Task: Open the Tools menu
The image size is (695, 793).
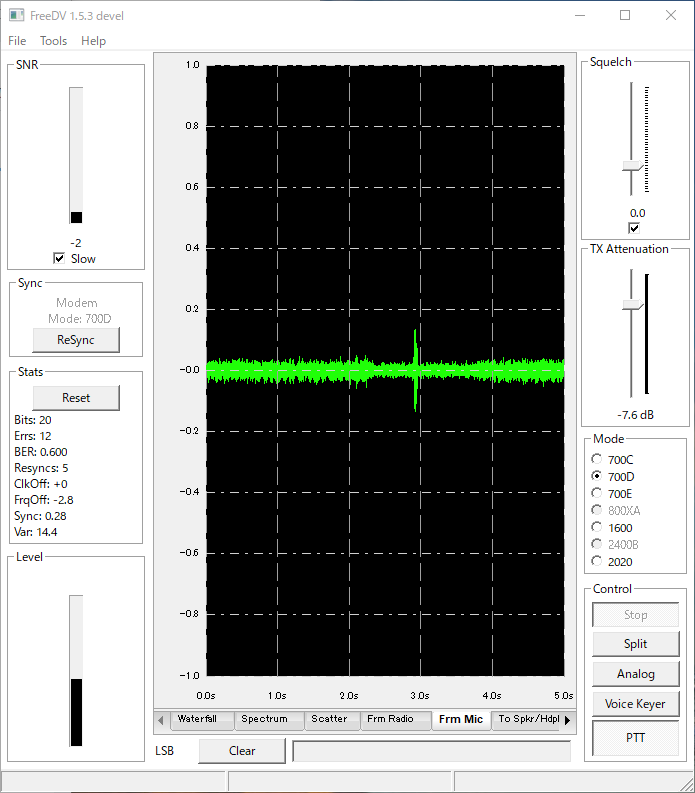Action: (x=54, y=41)
